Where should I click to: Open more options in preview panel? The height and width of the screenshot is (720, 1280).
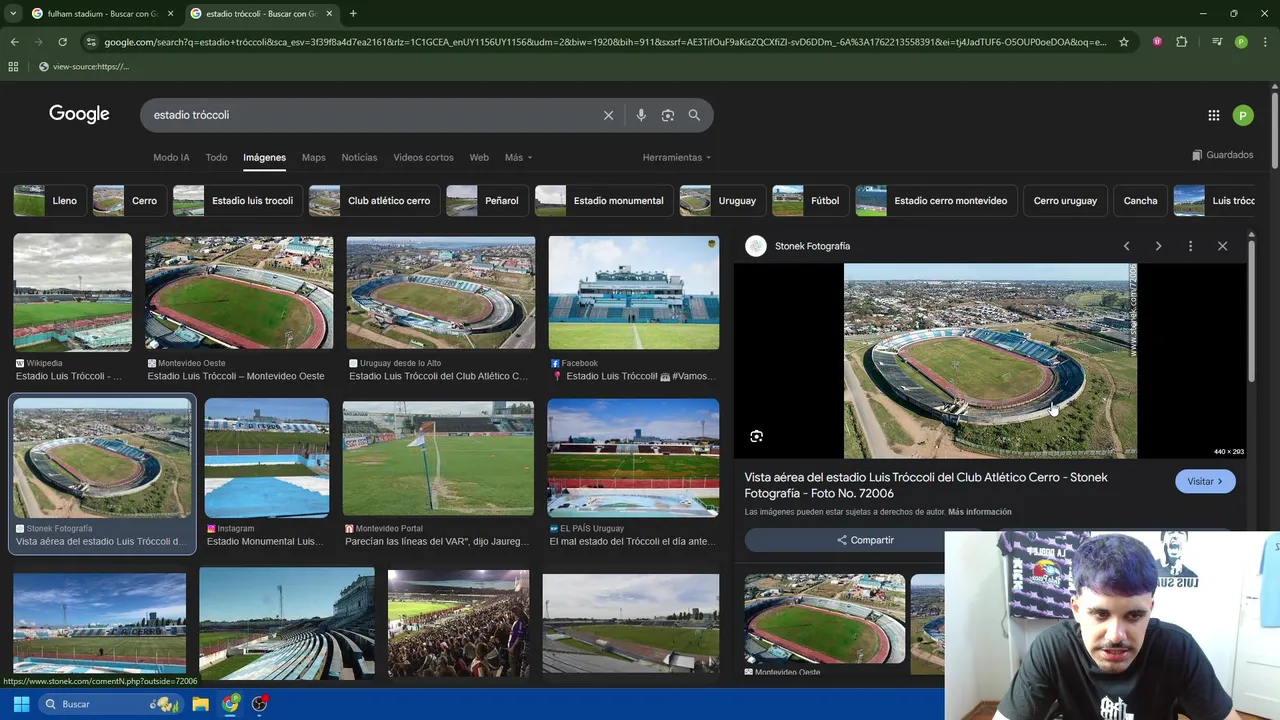tap(1190, 246)
